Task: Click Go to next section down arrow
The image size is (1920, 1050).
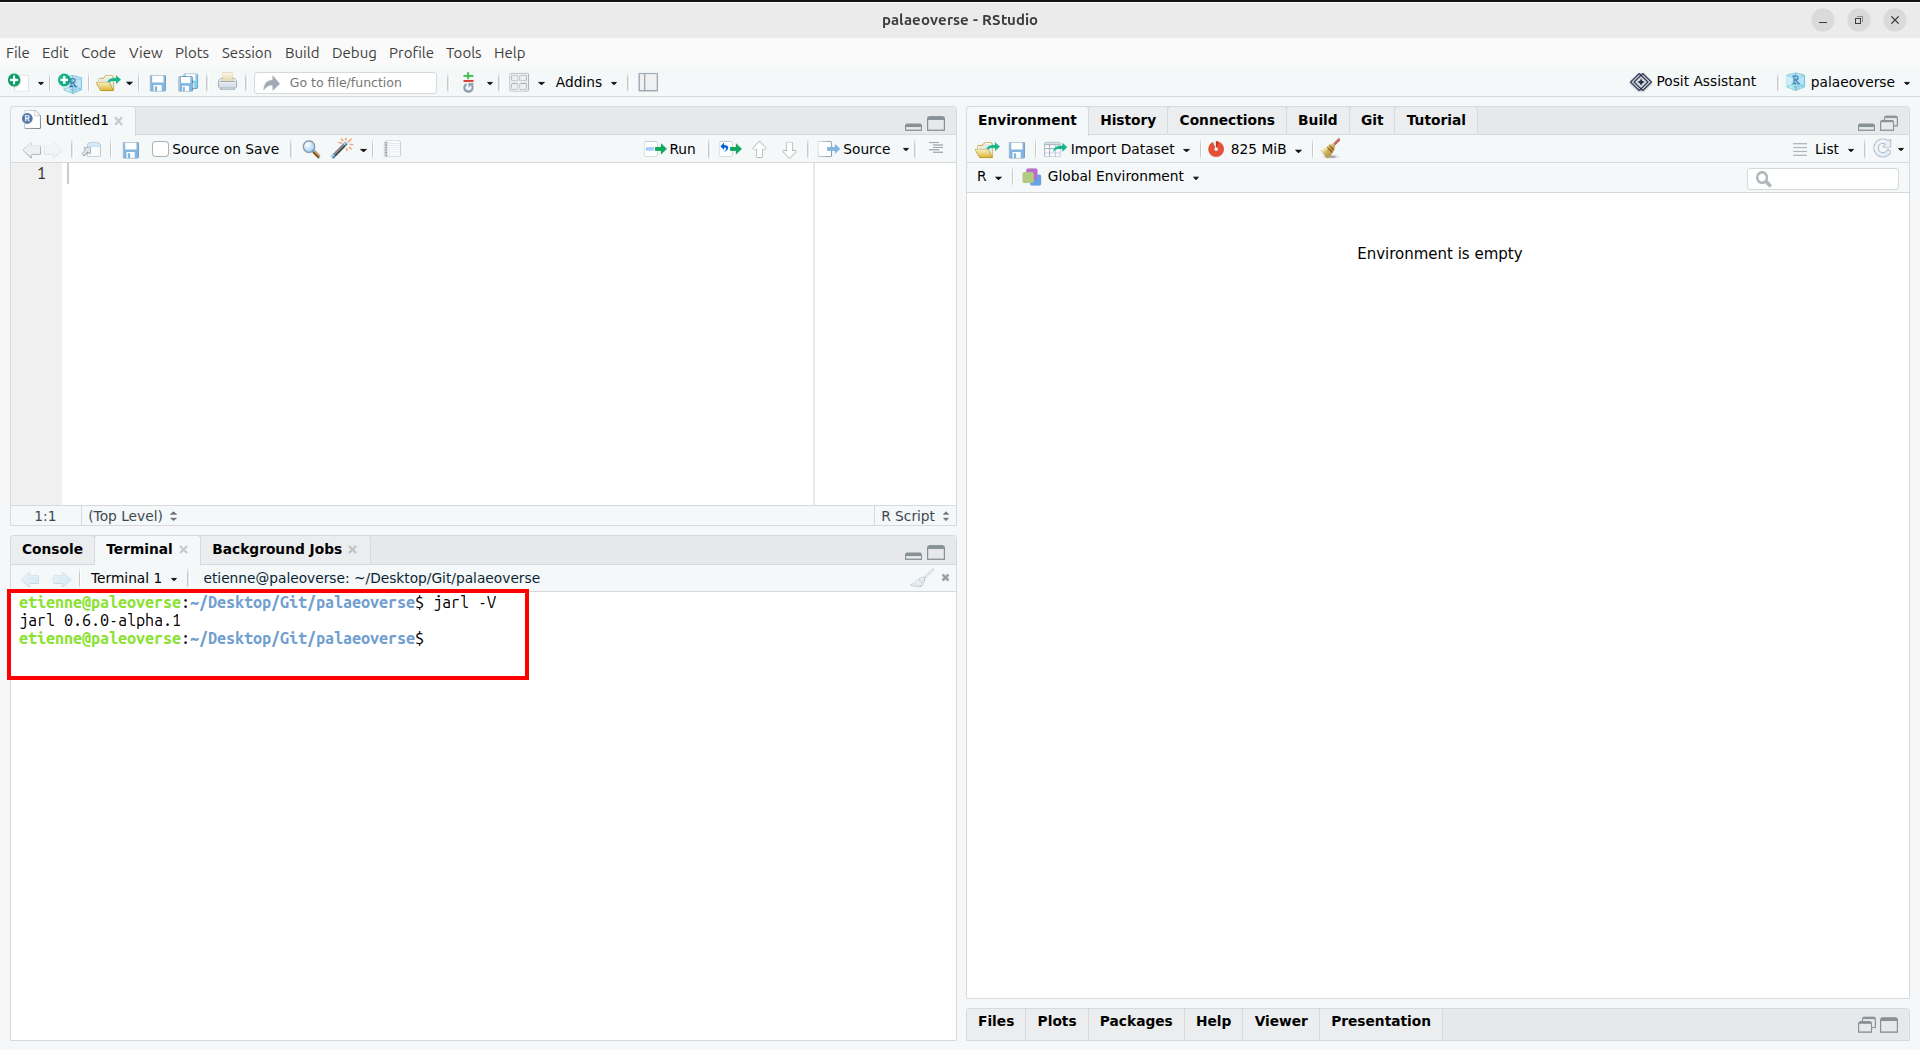Action: click(789, 149)
